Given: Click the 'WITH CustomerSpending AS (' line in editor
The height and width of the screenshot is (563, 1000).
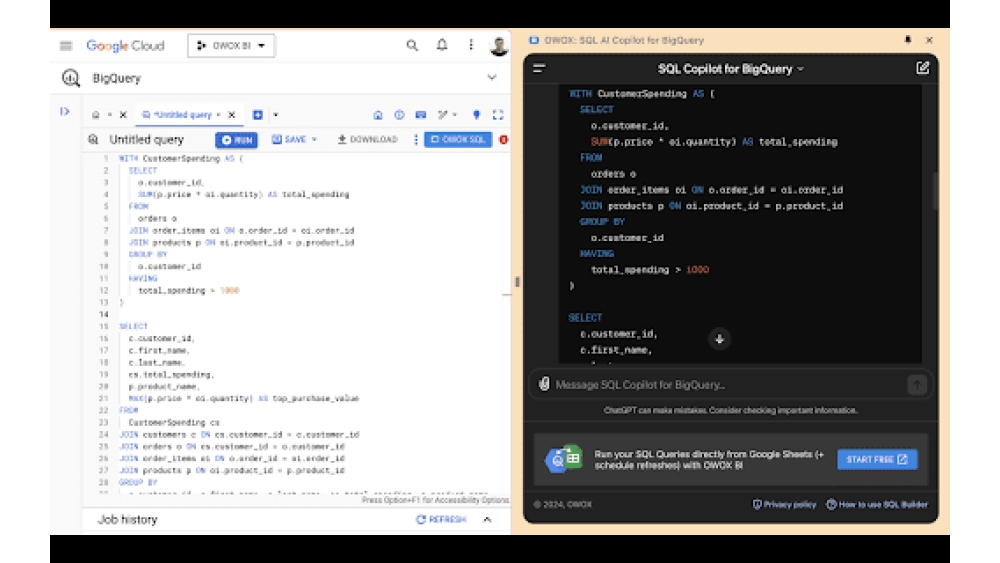Looking at the screenshot, I should (x=180, y=158).
